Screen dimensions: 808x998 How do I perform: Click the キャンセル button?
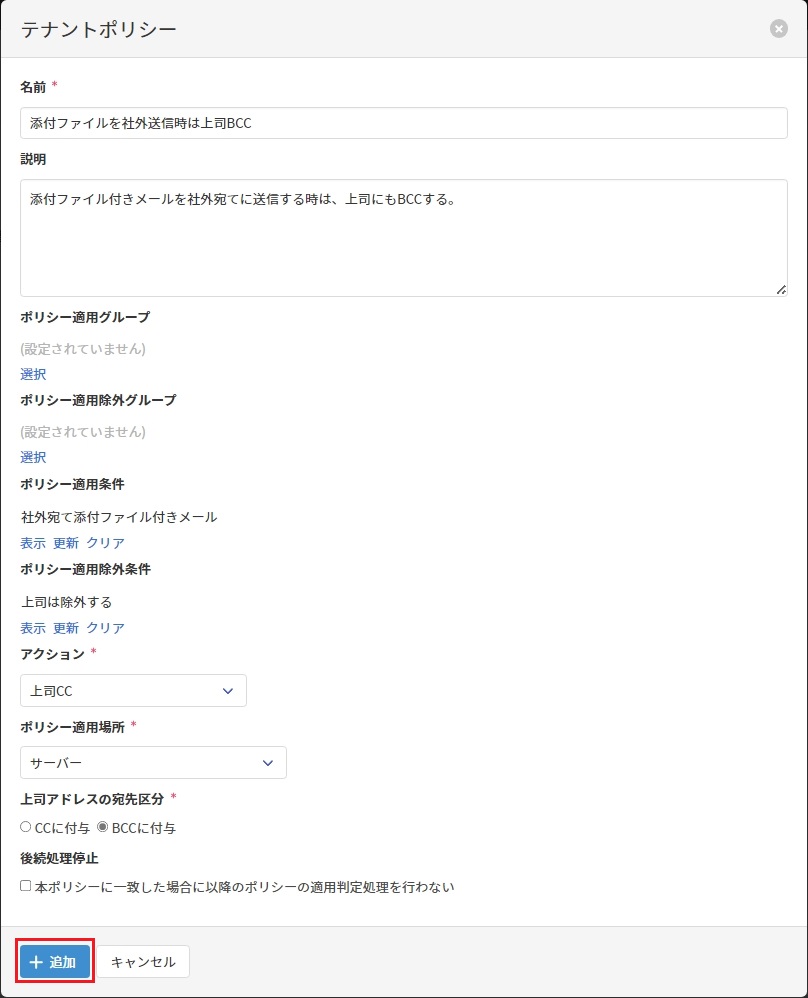143,961
